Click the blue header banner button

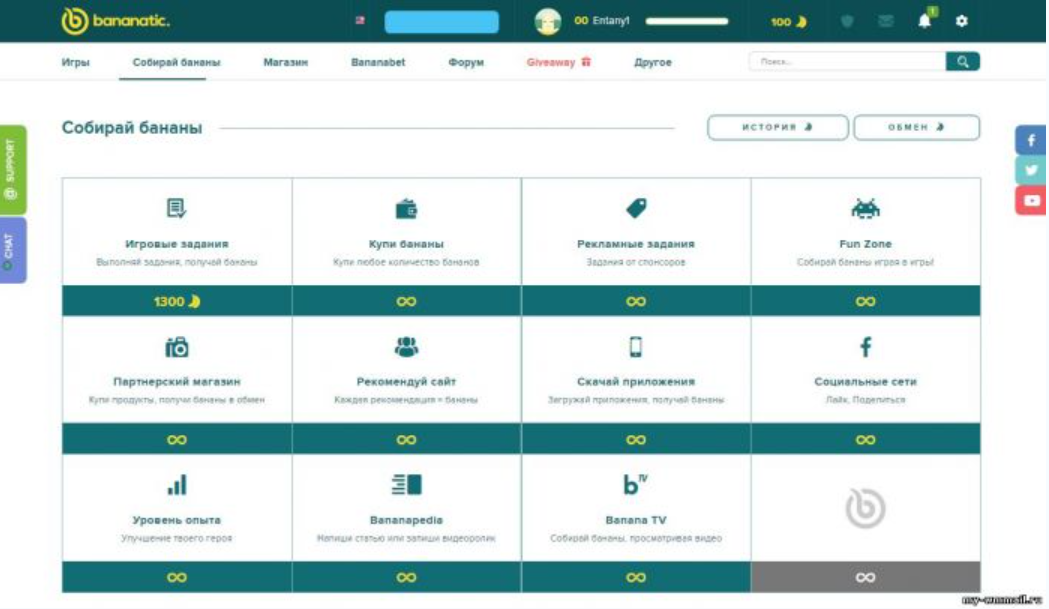coord(442,21)
